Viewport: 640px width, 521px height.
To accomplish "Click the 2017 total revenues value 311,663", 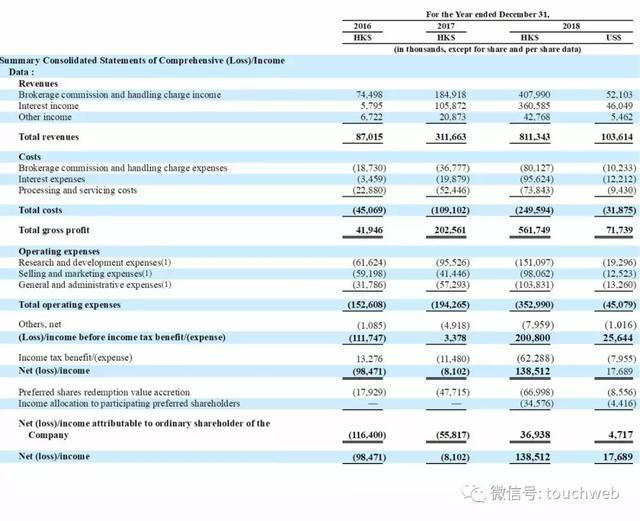I will [x=450, y=137].
